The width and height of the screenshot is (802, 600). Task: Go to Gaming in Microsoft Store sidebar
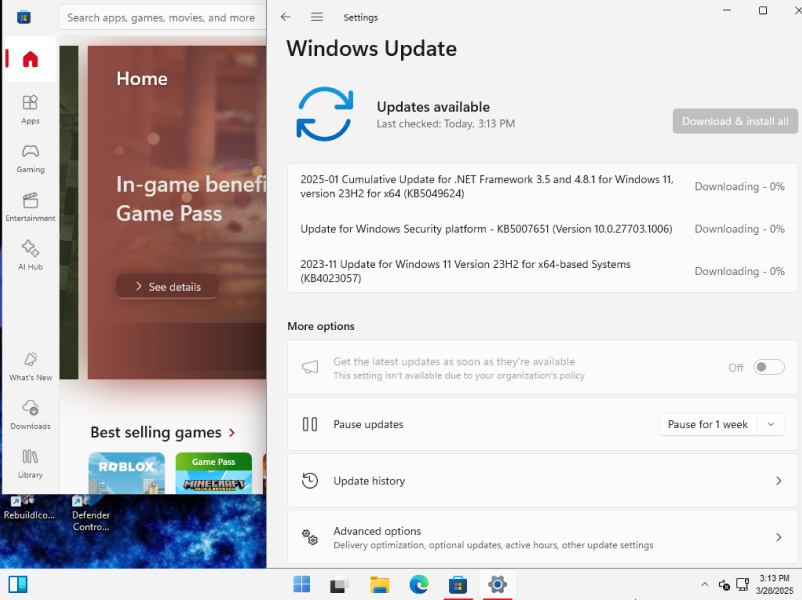pyautogui.click(x=30, y=159)
